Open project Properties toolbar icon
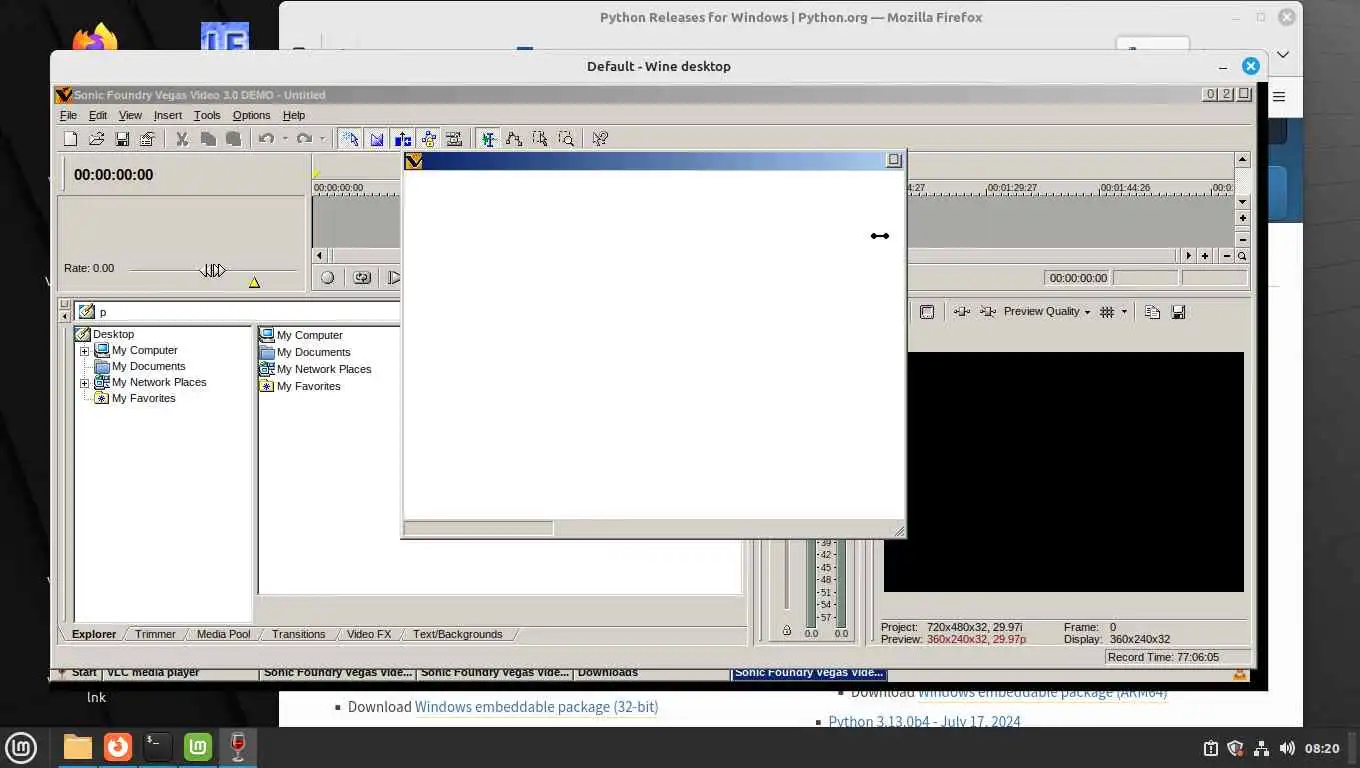 147,139
